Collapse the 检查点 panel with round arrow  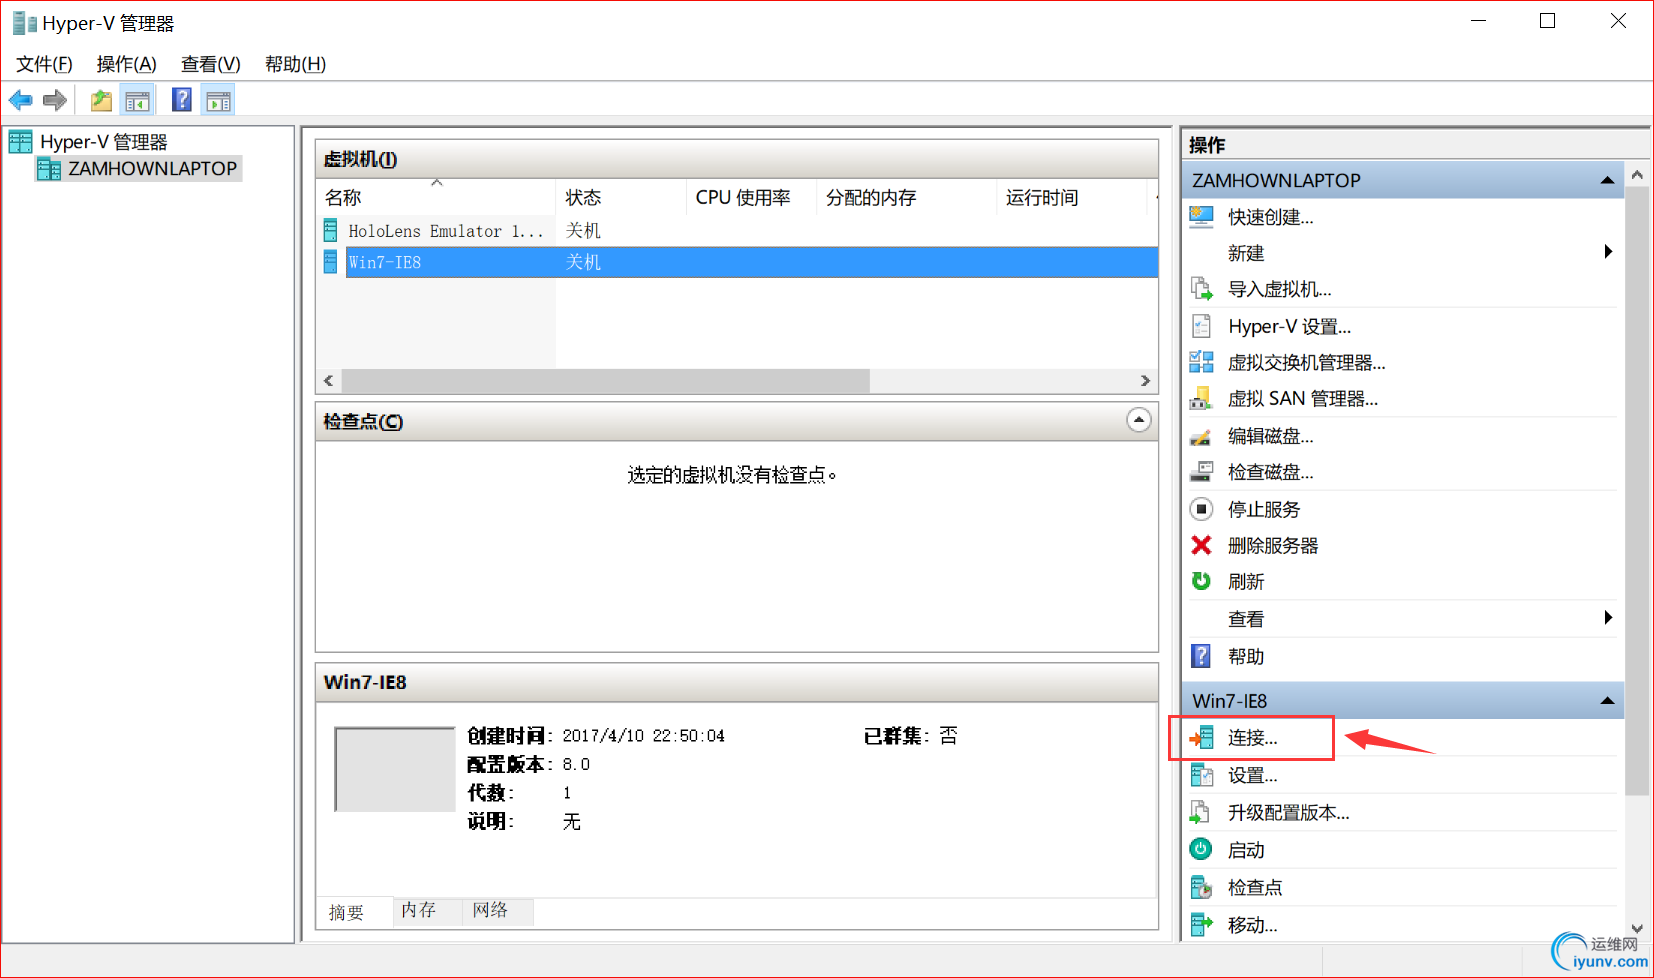click(x=1138, y=420)
